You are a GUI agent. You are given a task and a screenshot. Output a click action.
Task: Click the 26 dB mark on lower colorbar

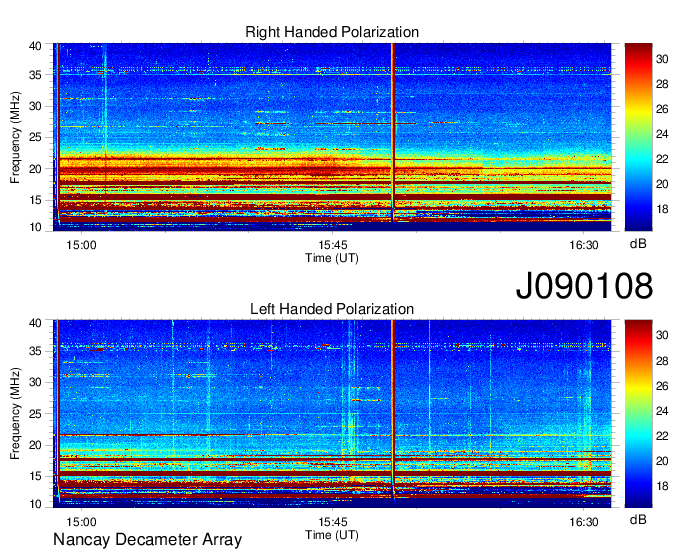(662, 386)
